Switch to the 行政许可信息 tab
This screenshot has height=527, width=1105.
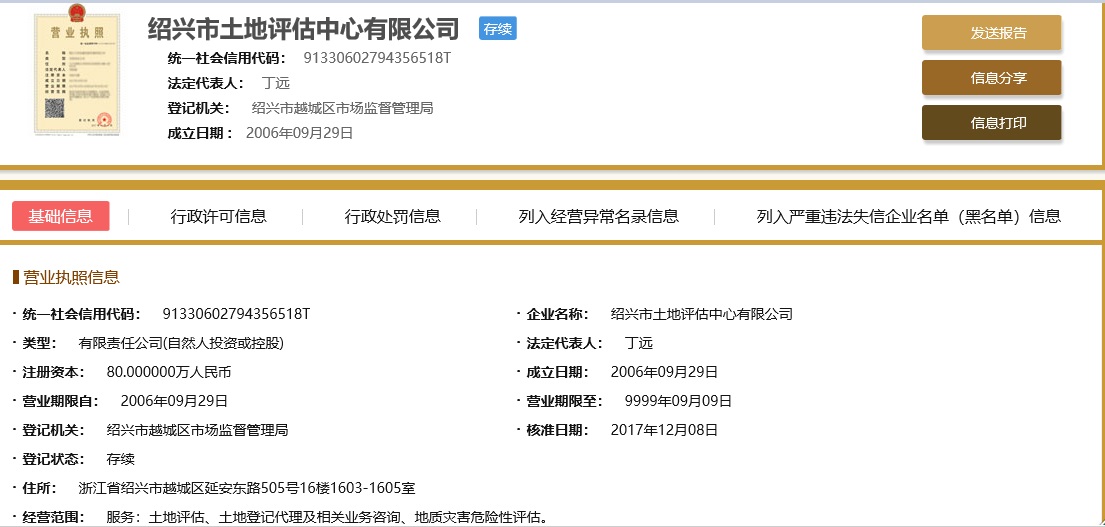click(x=218, y=216)
